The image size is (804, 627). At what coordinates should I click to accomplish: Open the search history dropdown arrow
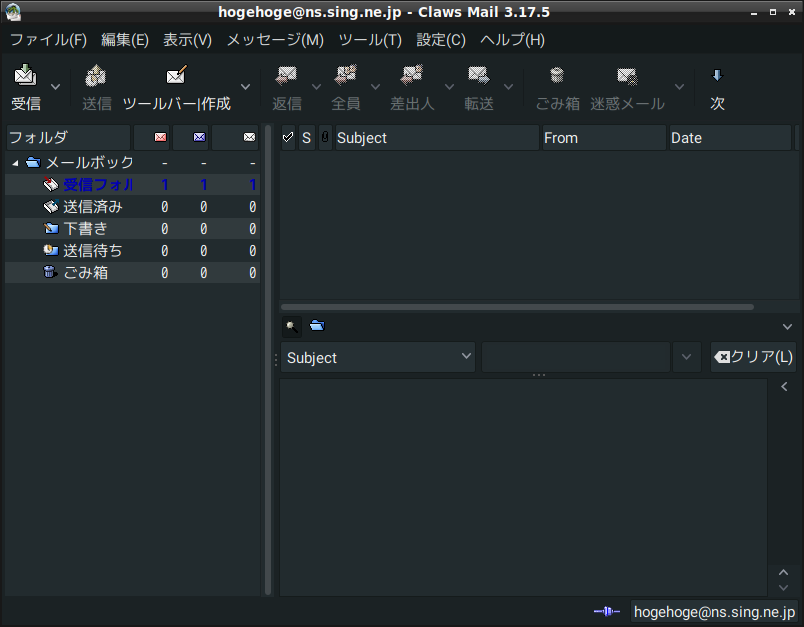(686, 357)
